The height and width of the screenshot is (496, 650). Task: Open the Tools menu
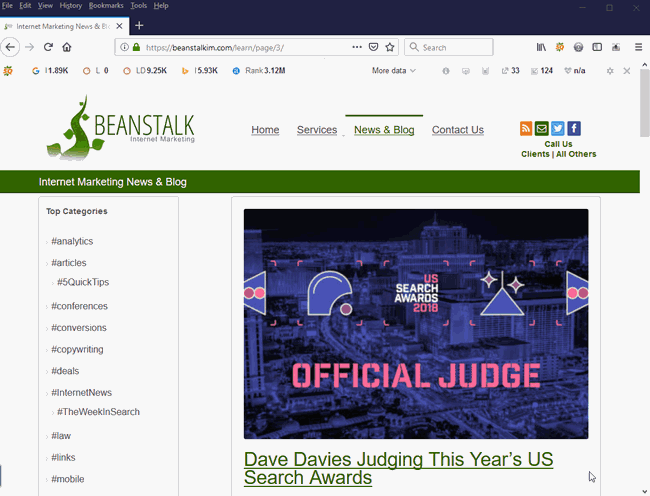(x=138, y=6)
